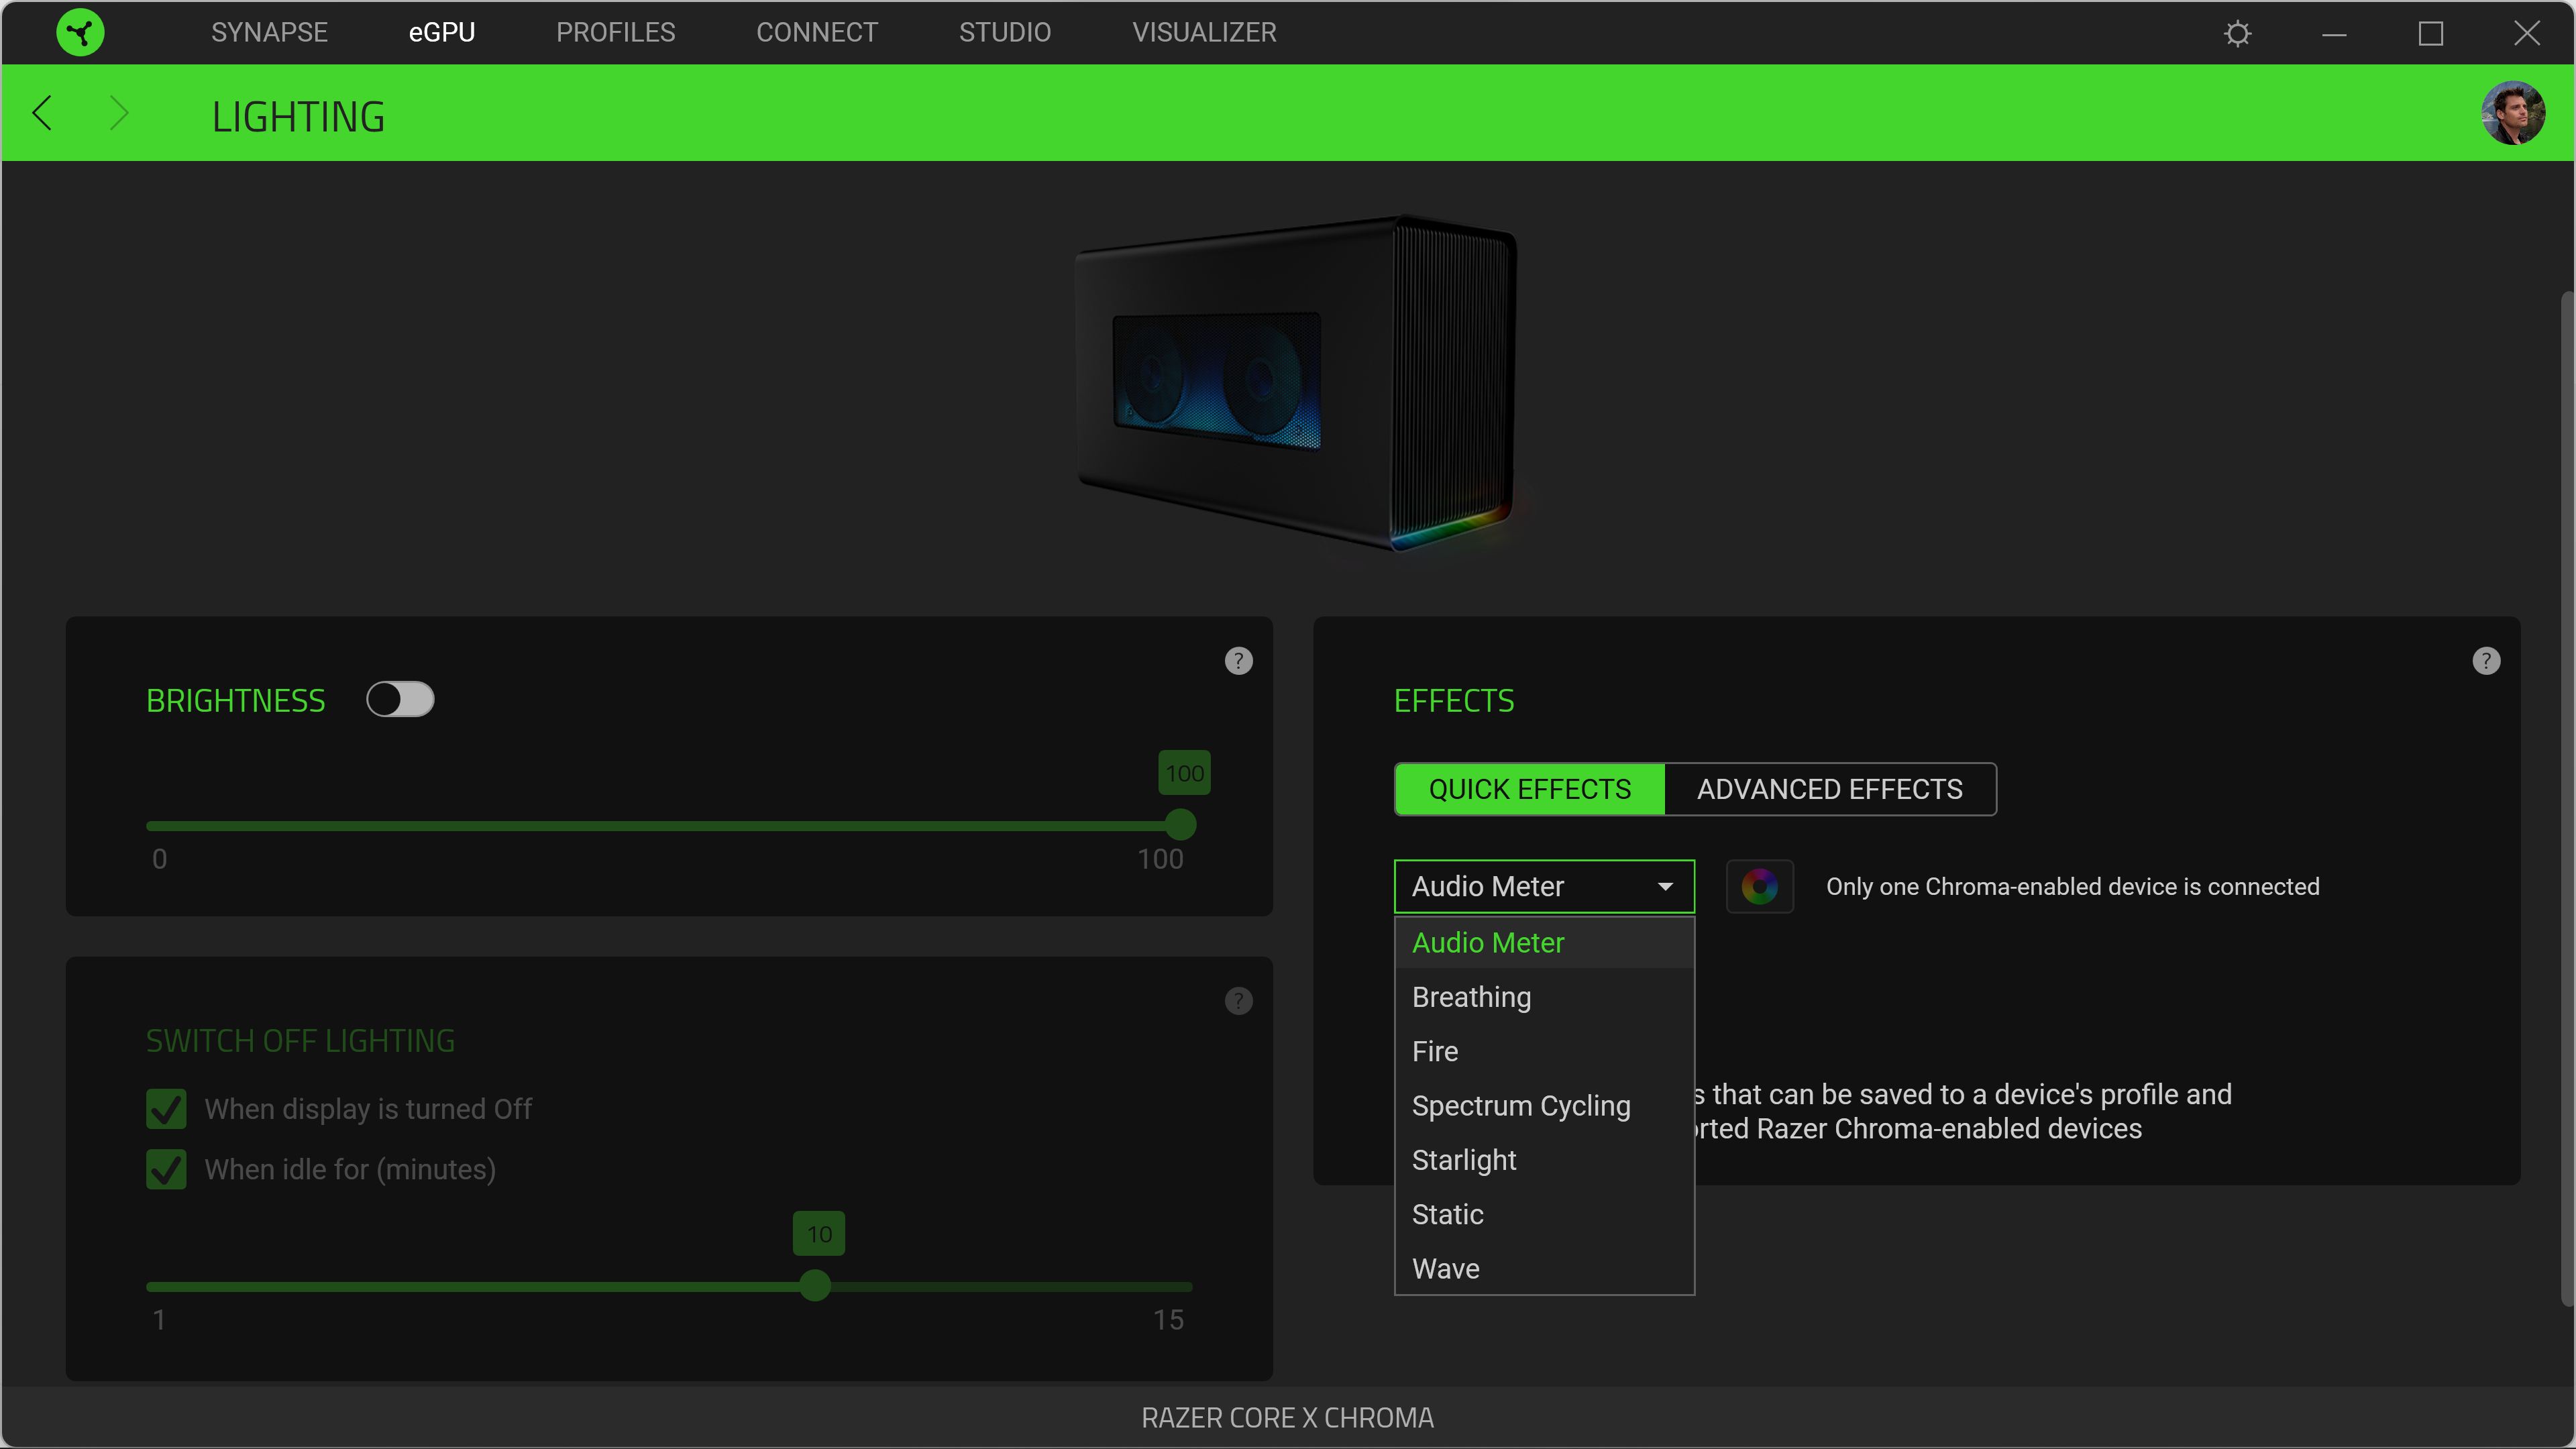Uncheck When idle for minutes
This screenshot has width=2576, height=1449.
click(x=166, y=1169)
